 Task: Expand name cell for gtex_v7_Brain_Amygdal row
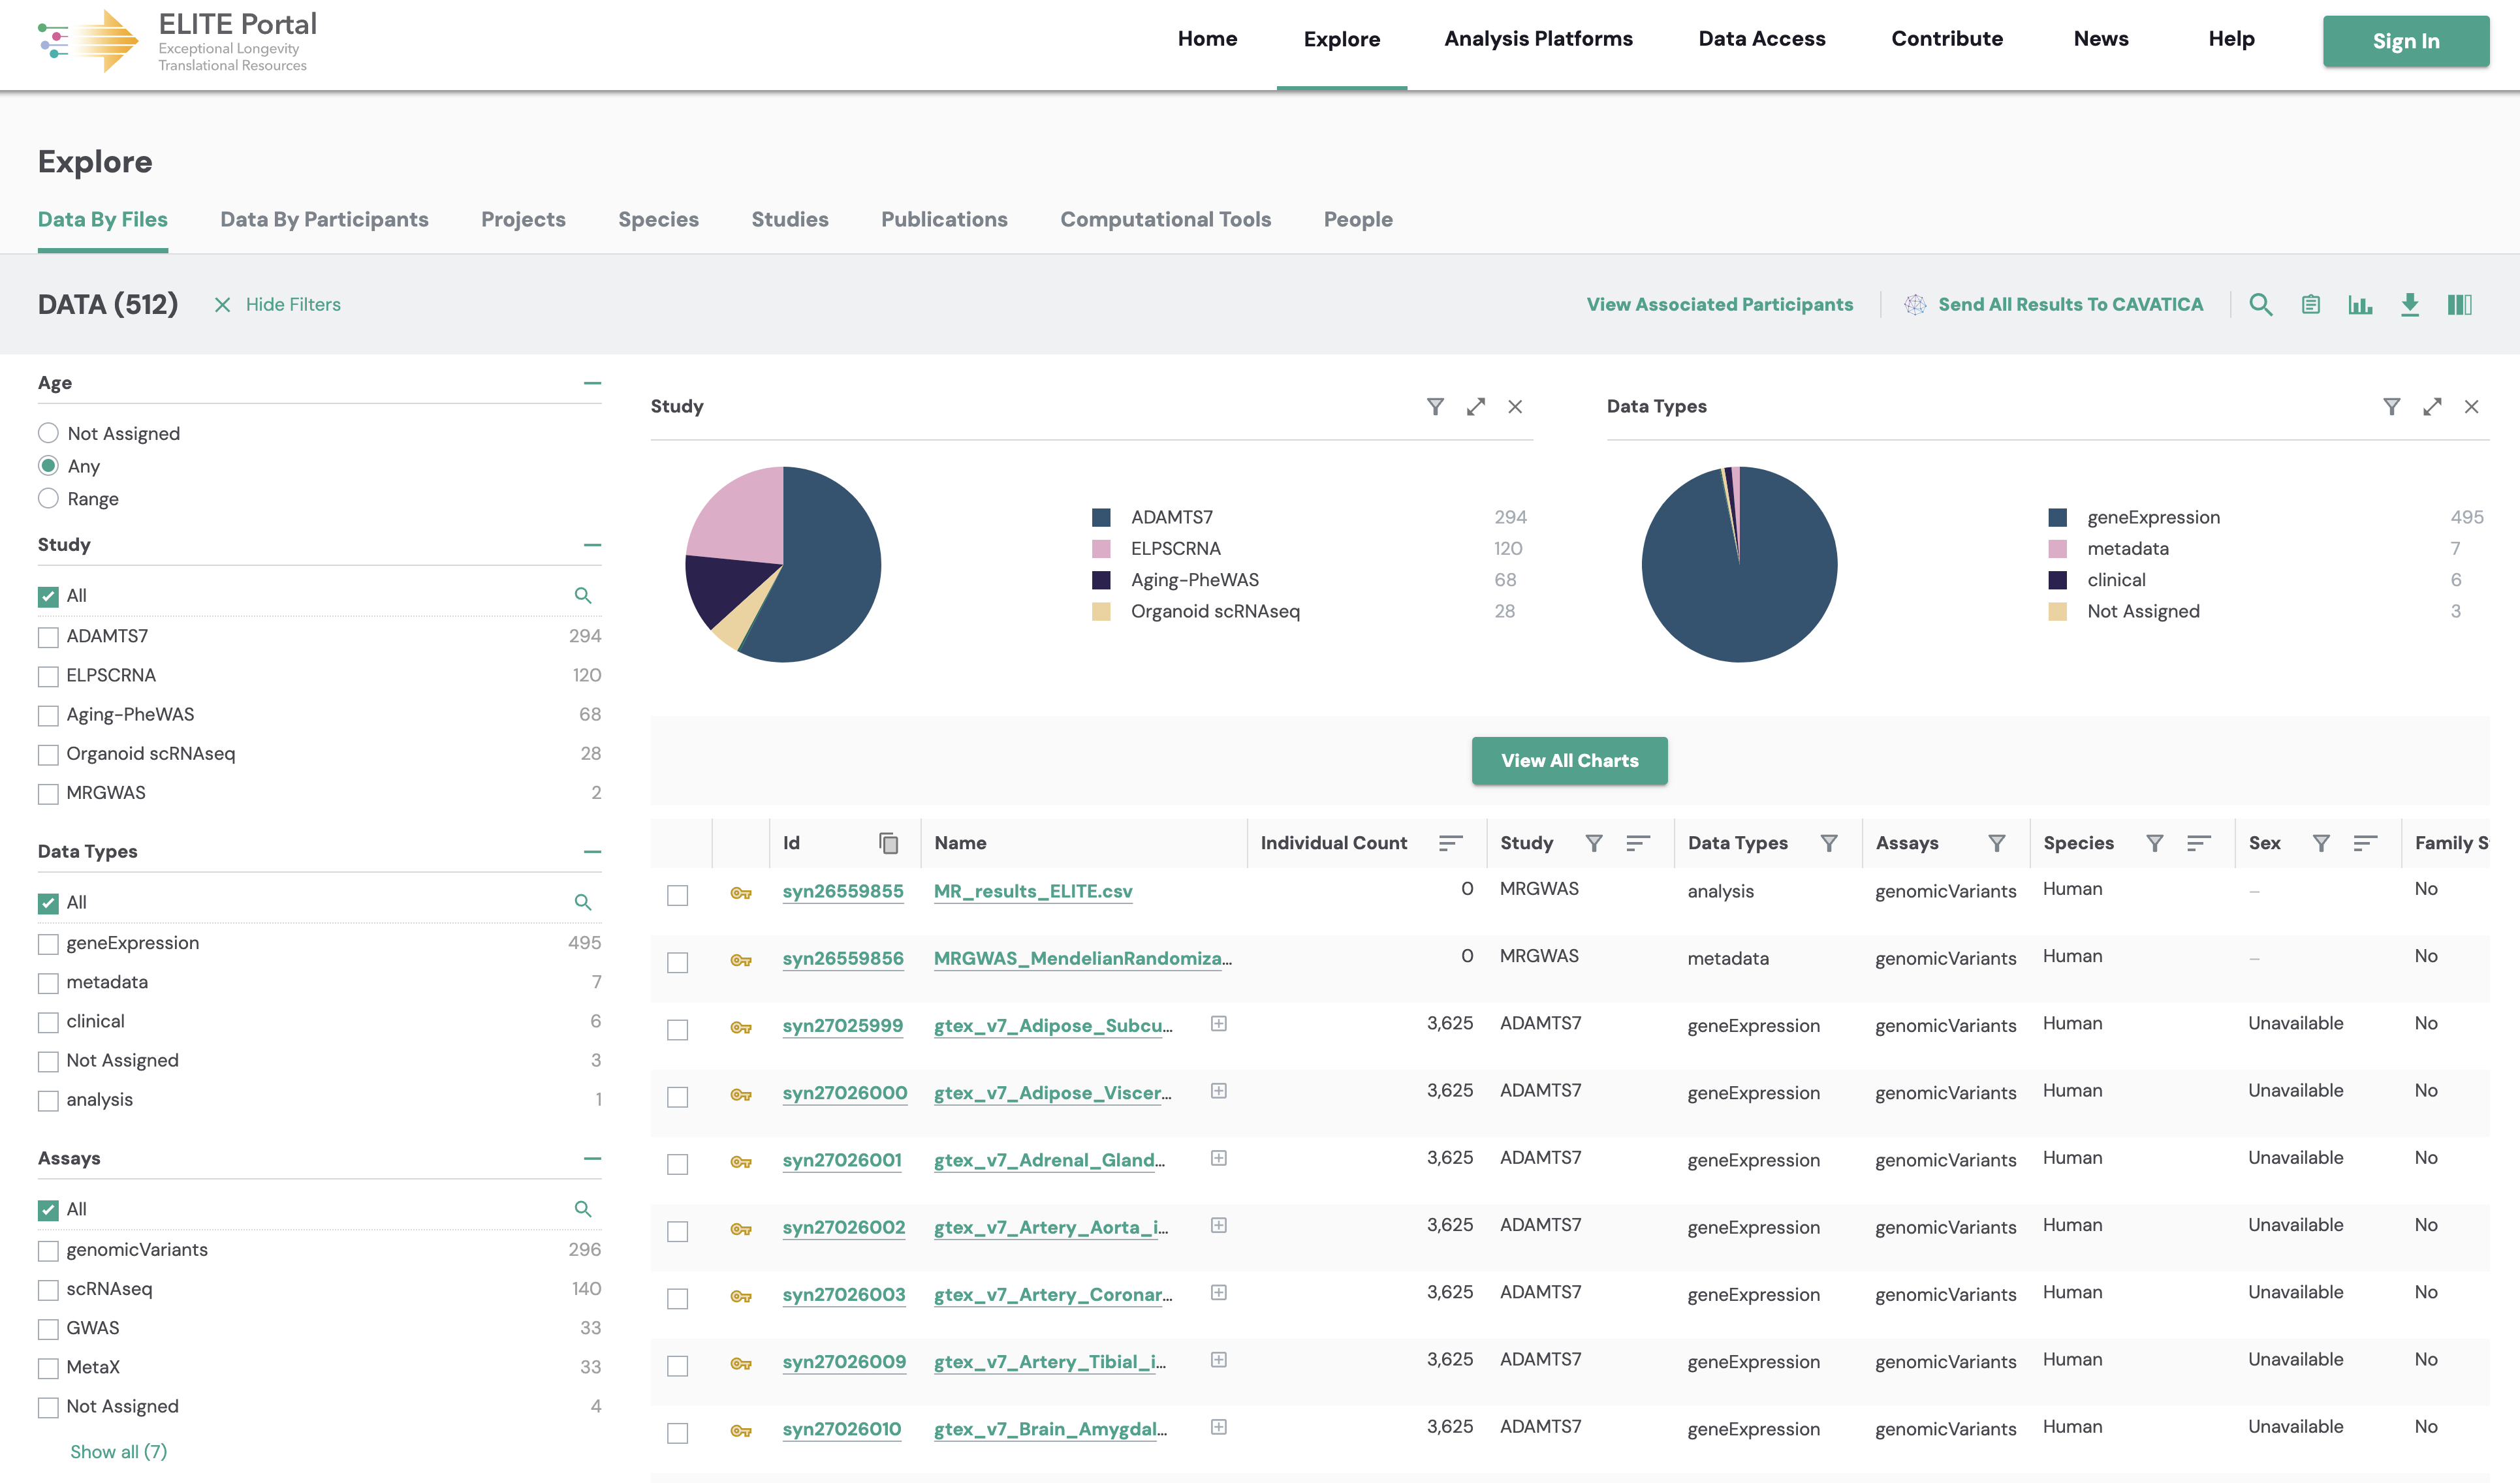(1218, 1427)
